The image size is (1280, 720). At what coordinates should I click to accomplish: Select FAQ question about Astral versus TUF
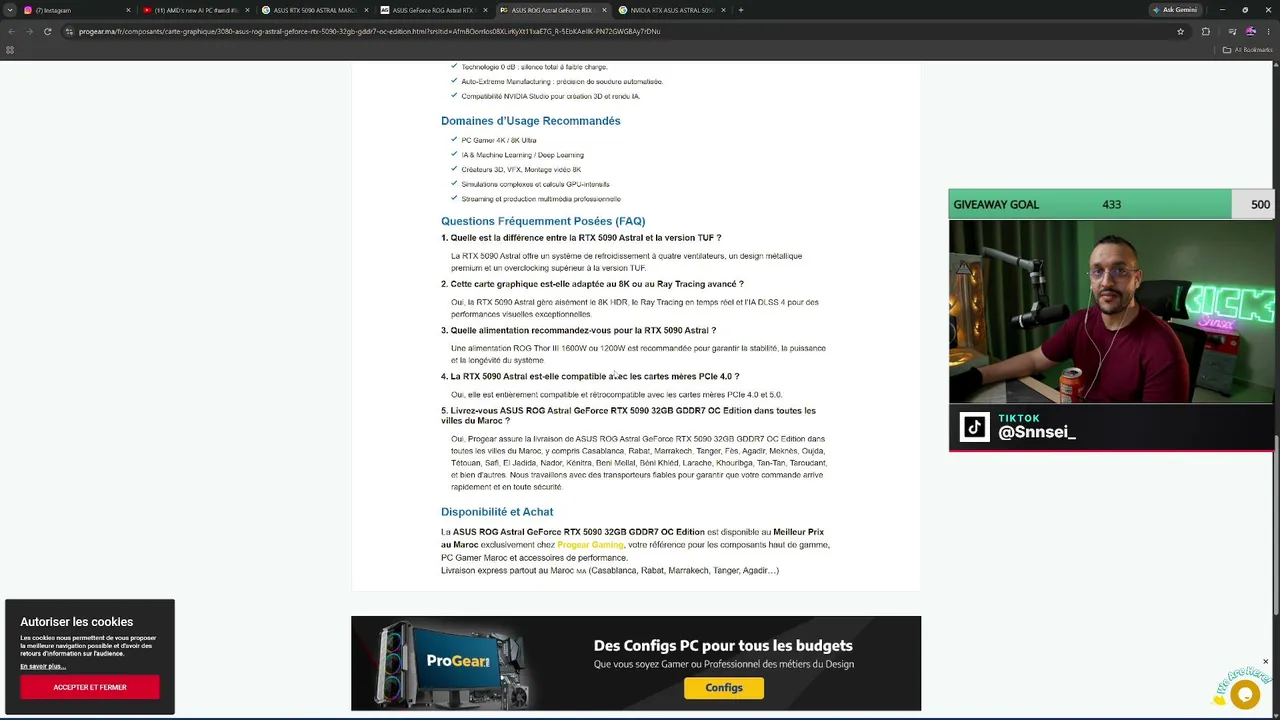click(x=581, y=238)
